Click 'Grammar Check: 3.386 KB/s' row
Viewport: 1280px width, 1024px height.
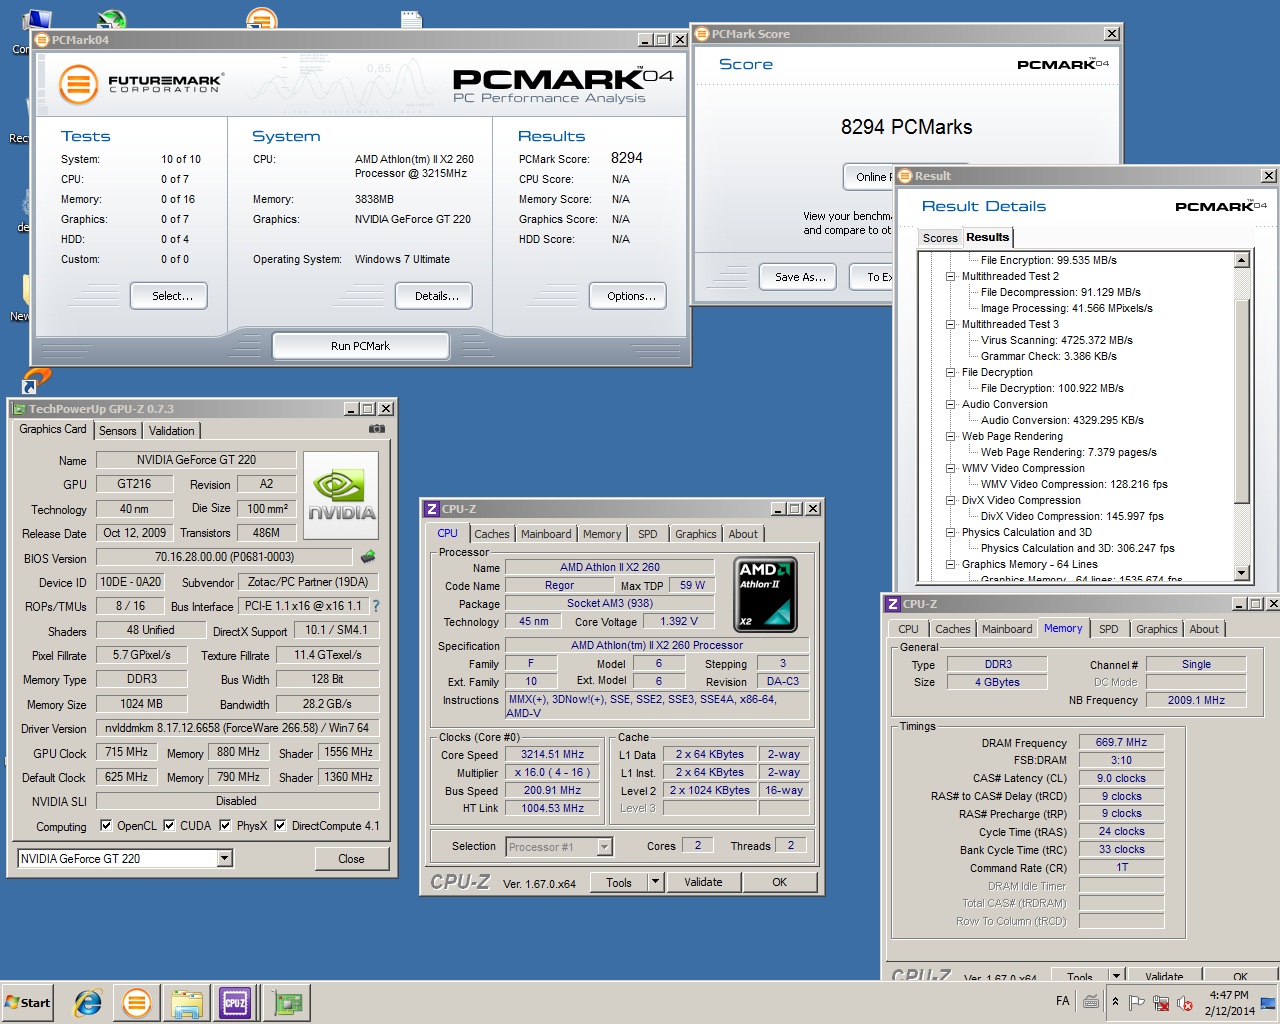click(1048, 356)
